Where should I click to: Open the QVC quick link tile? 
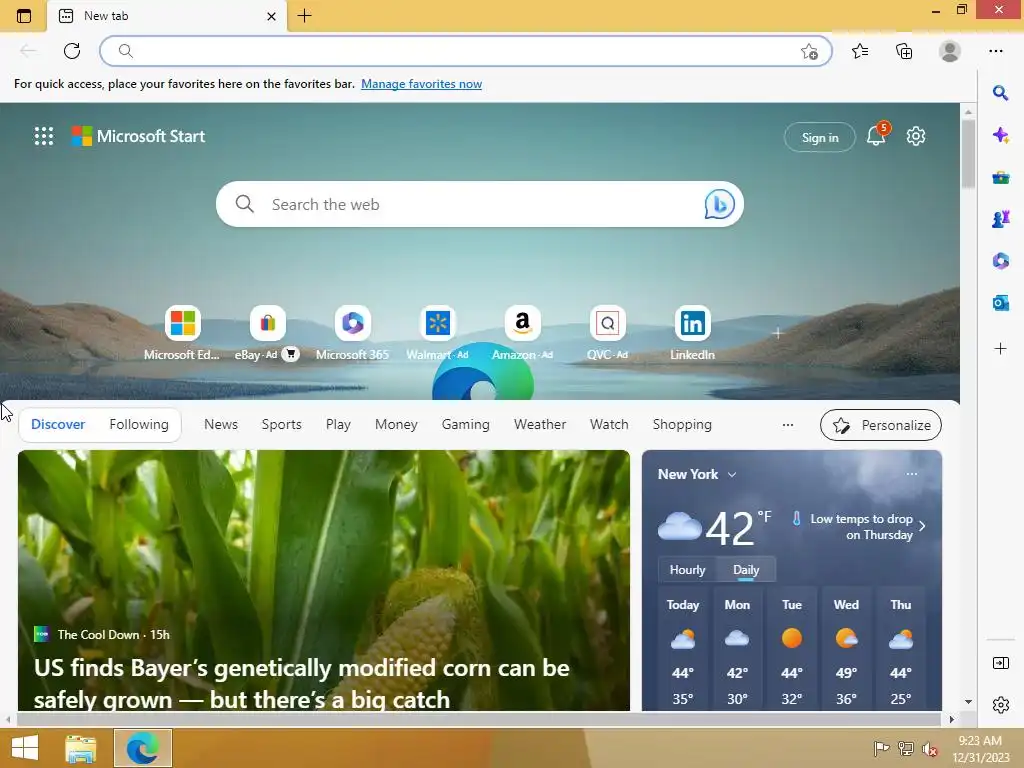[607, 332]
